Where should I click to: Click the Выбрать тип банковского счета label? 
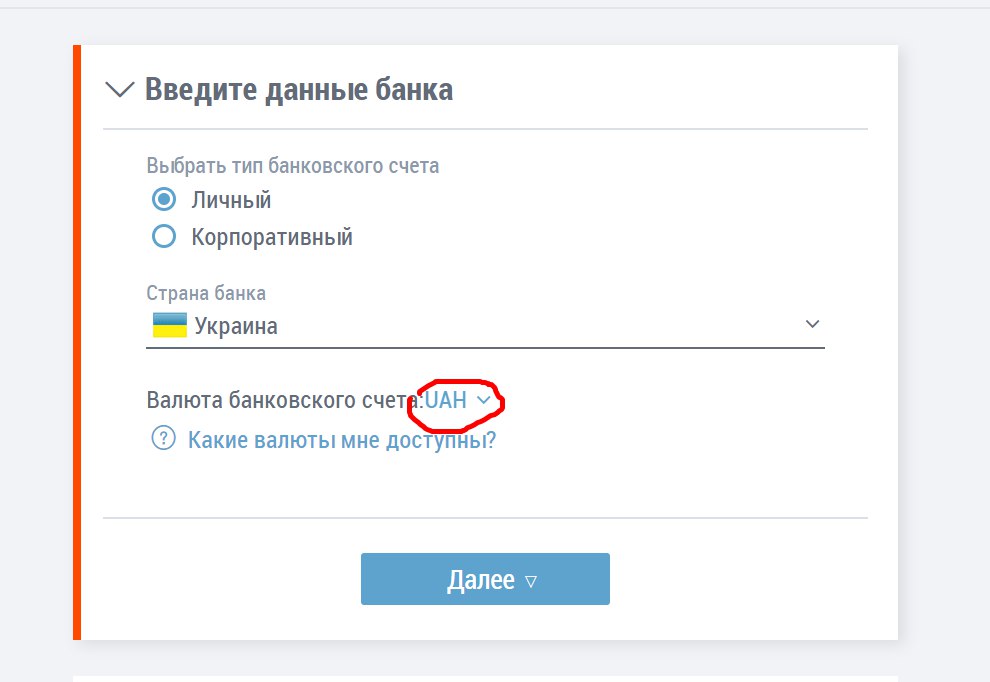tap(292, 166)
